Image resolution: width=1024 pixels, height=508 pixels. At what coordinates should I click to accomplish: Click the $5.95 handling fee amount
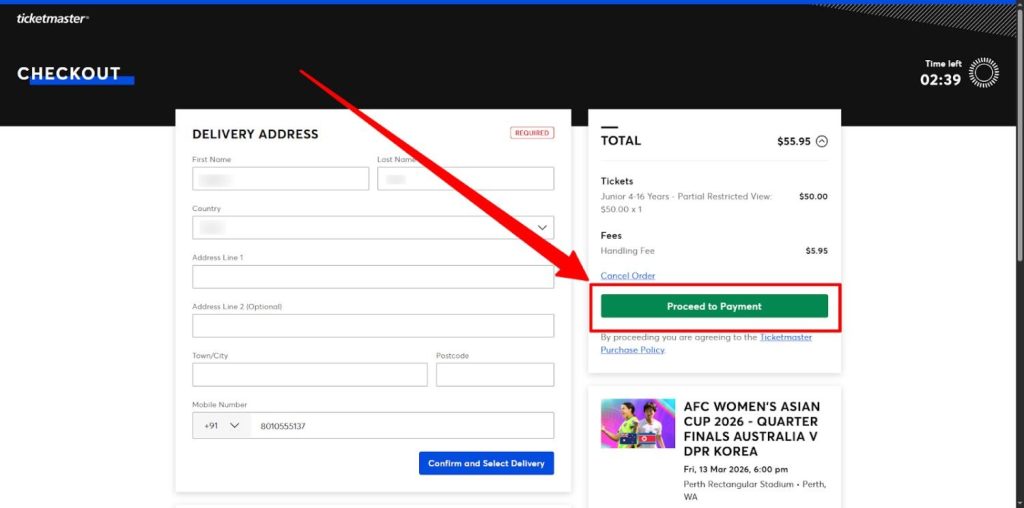click(816, 251)
